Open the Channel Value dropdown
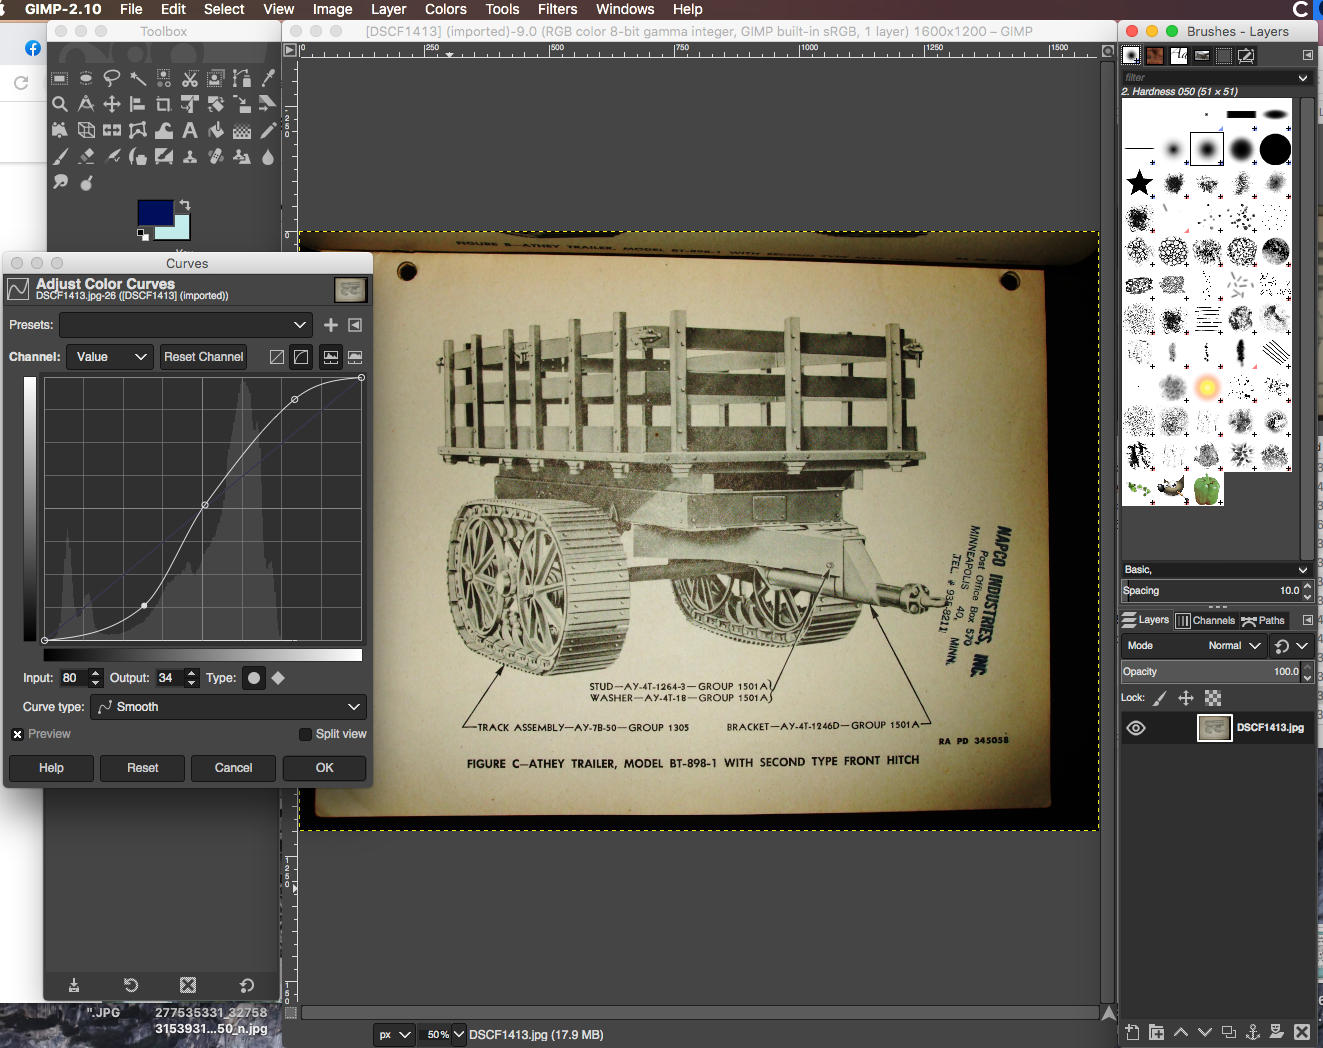The image size is (1323, 1048). pos(110,357)
